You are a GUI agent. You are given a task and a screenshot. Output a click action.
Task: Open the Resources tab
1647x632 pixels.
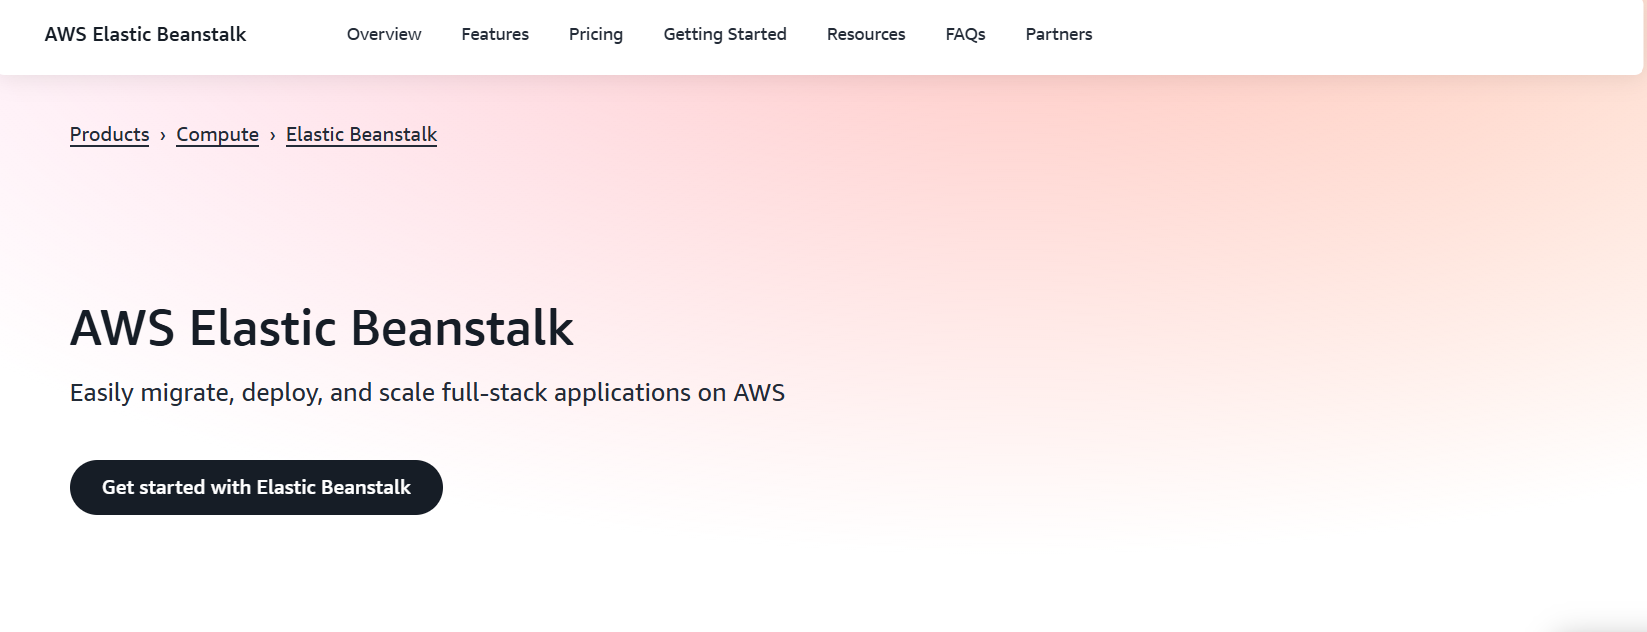[866, 34]
